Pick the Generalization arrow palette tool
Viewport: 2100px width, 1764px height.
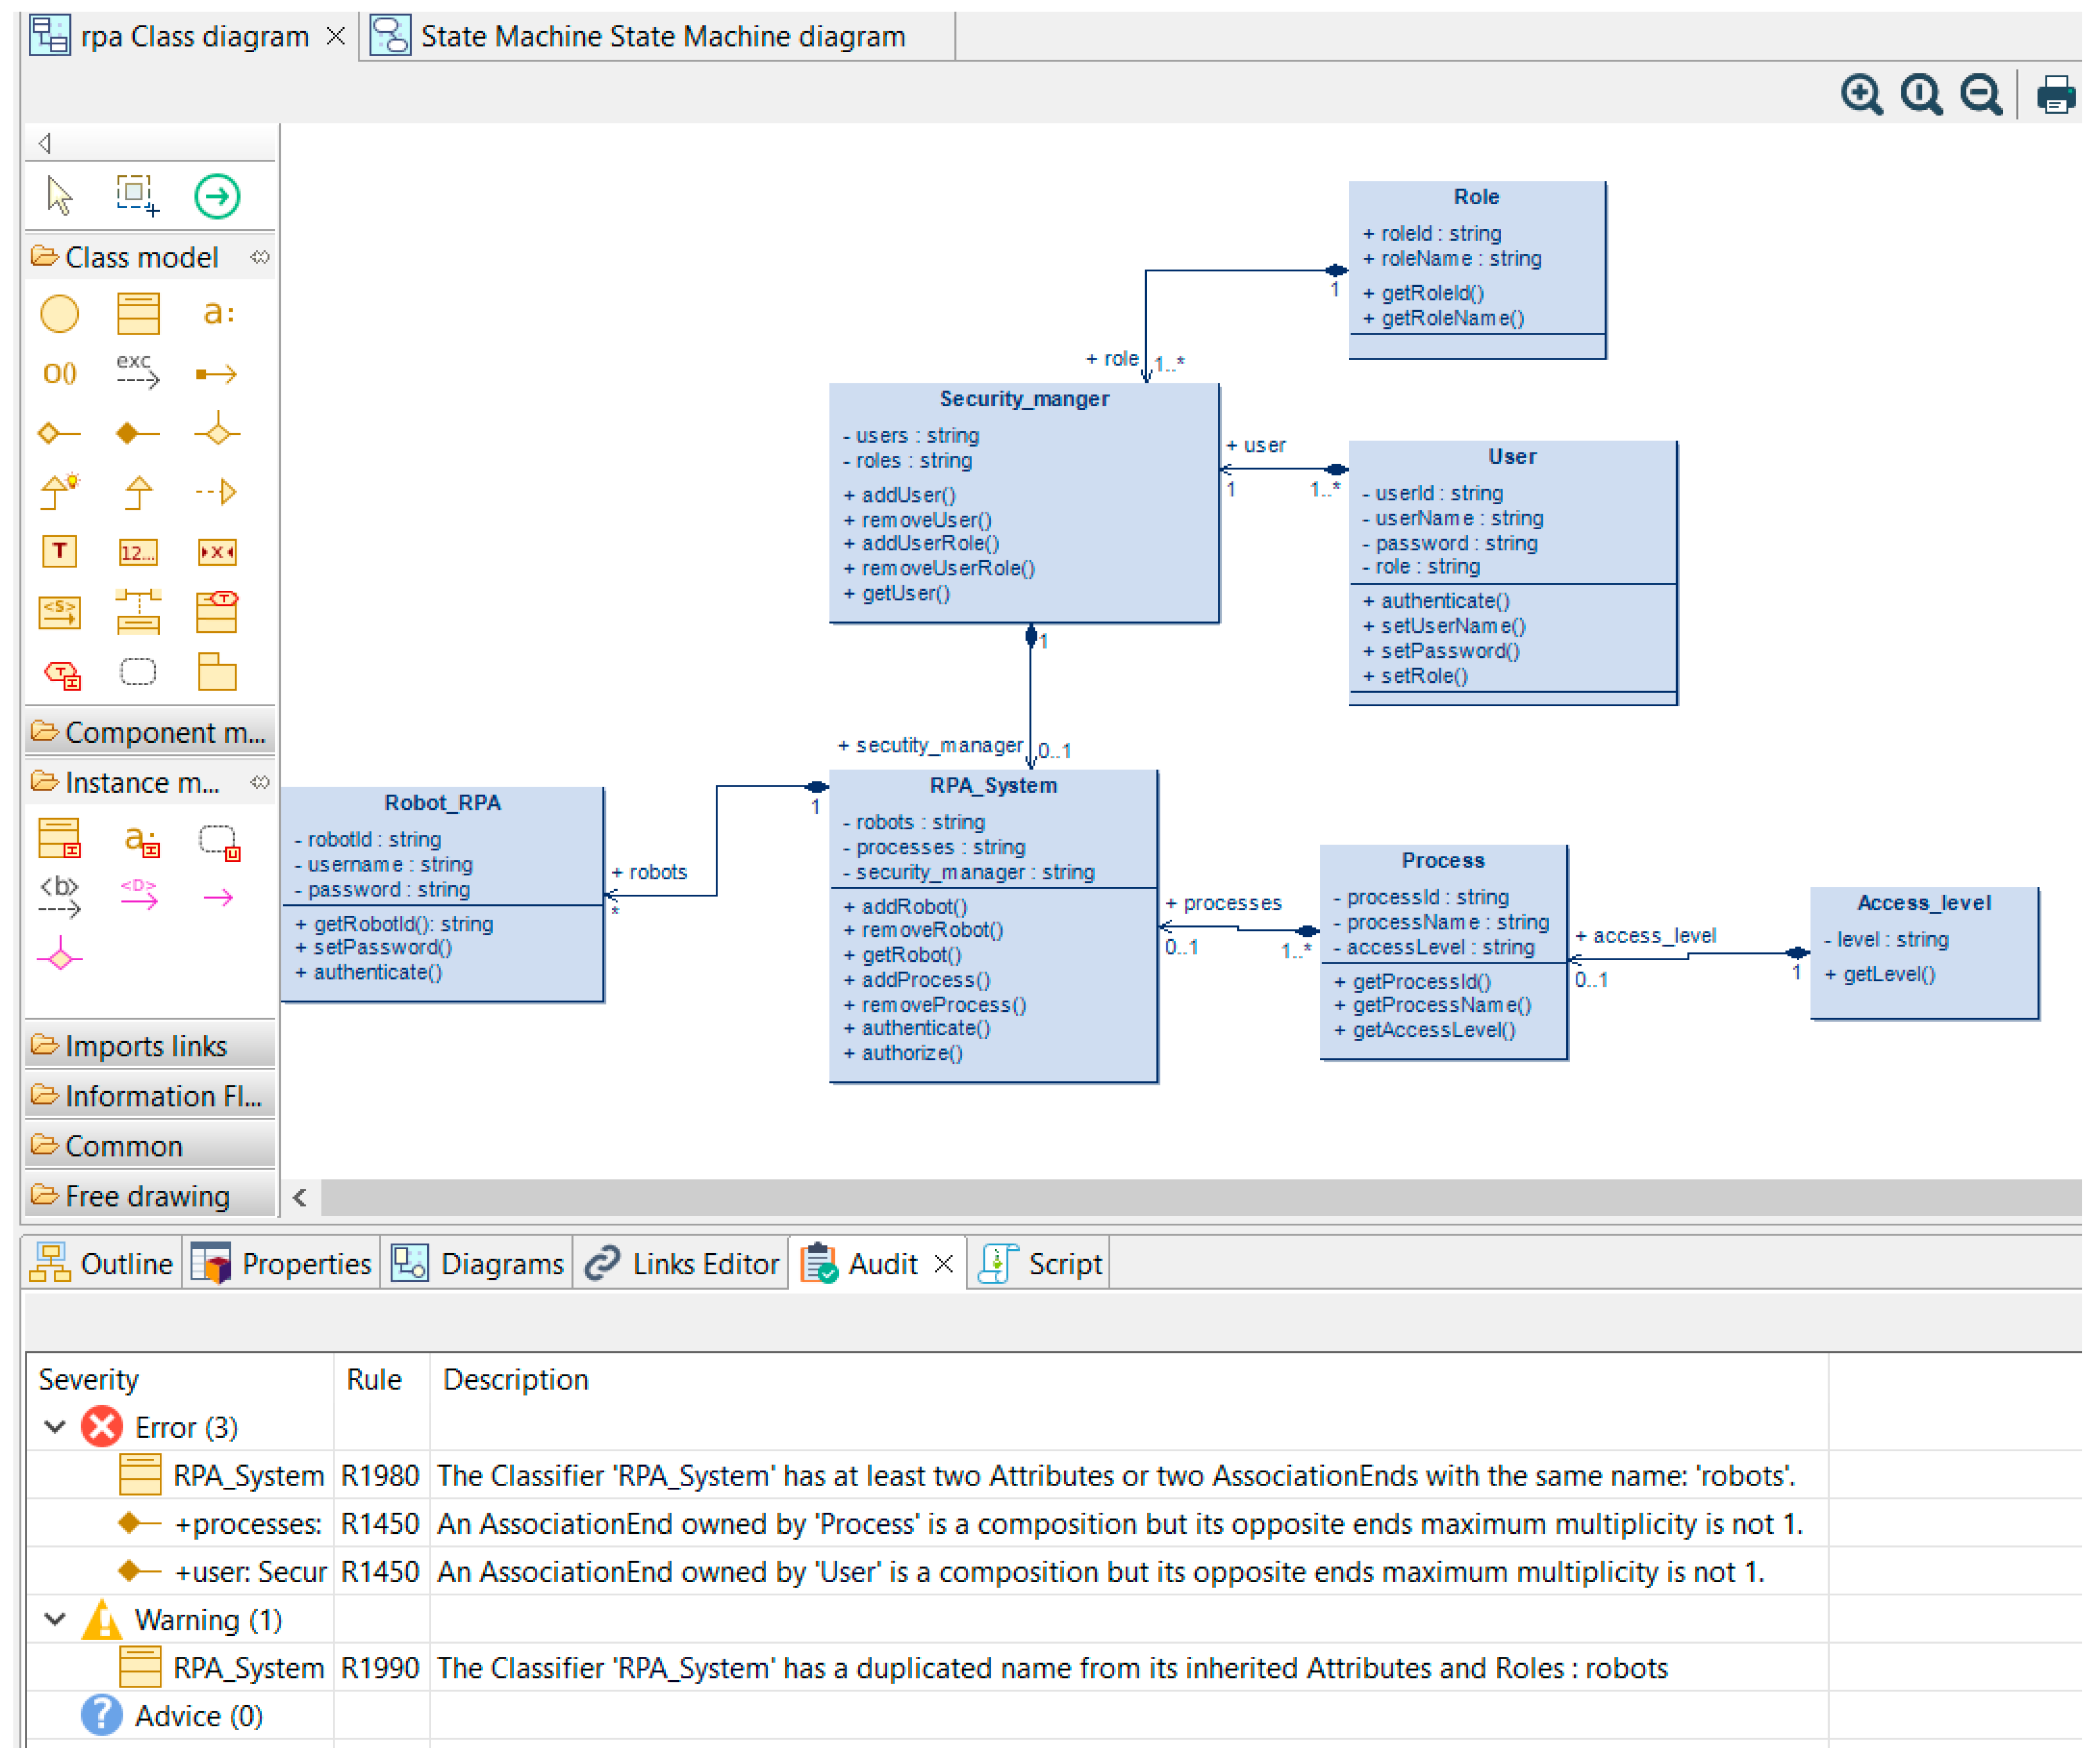pyautogui.click(x=138, y=492)
